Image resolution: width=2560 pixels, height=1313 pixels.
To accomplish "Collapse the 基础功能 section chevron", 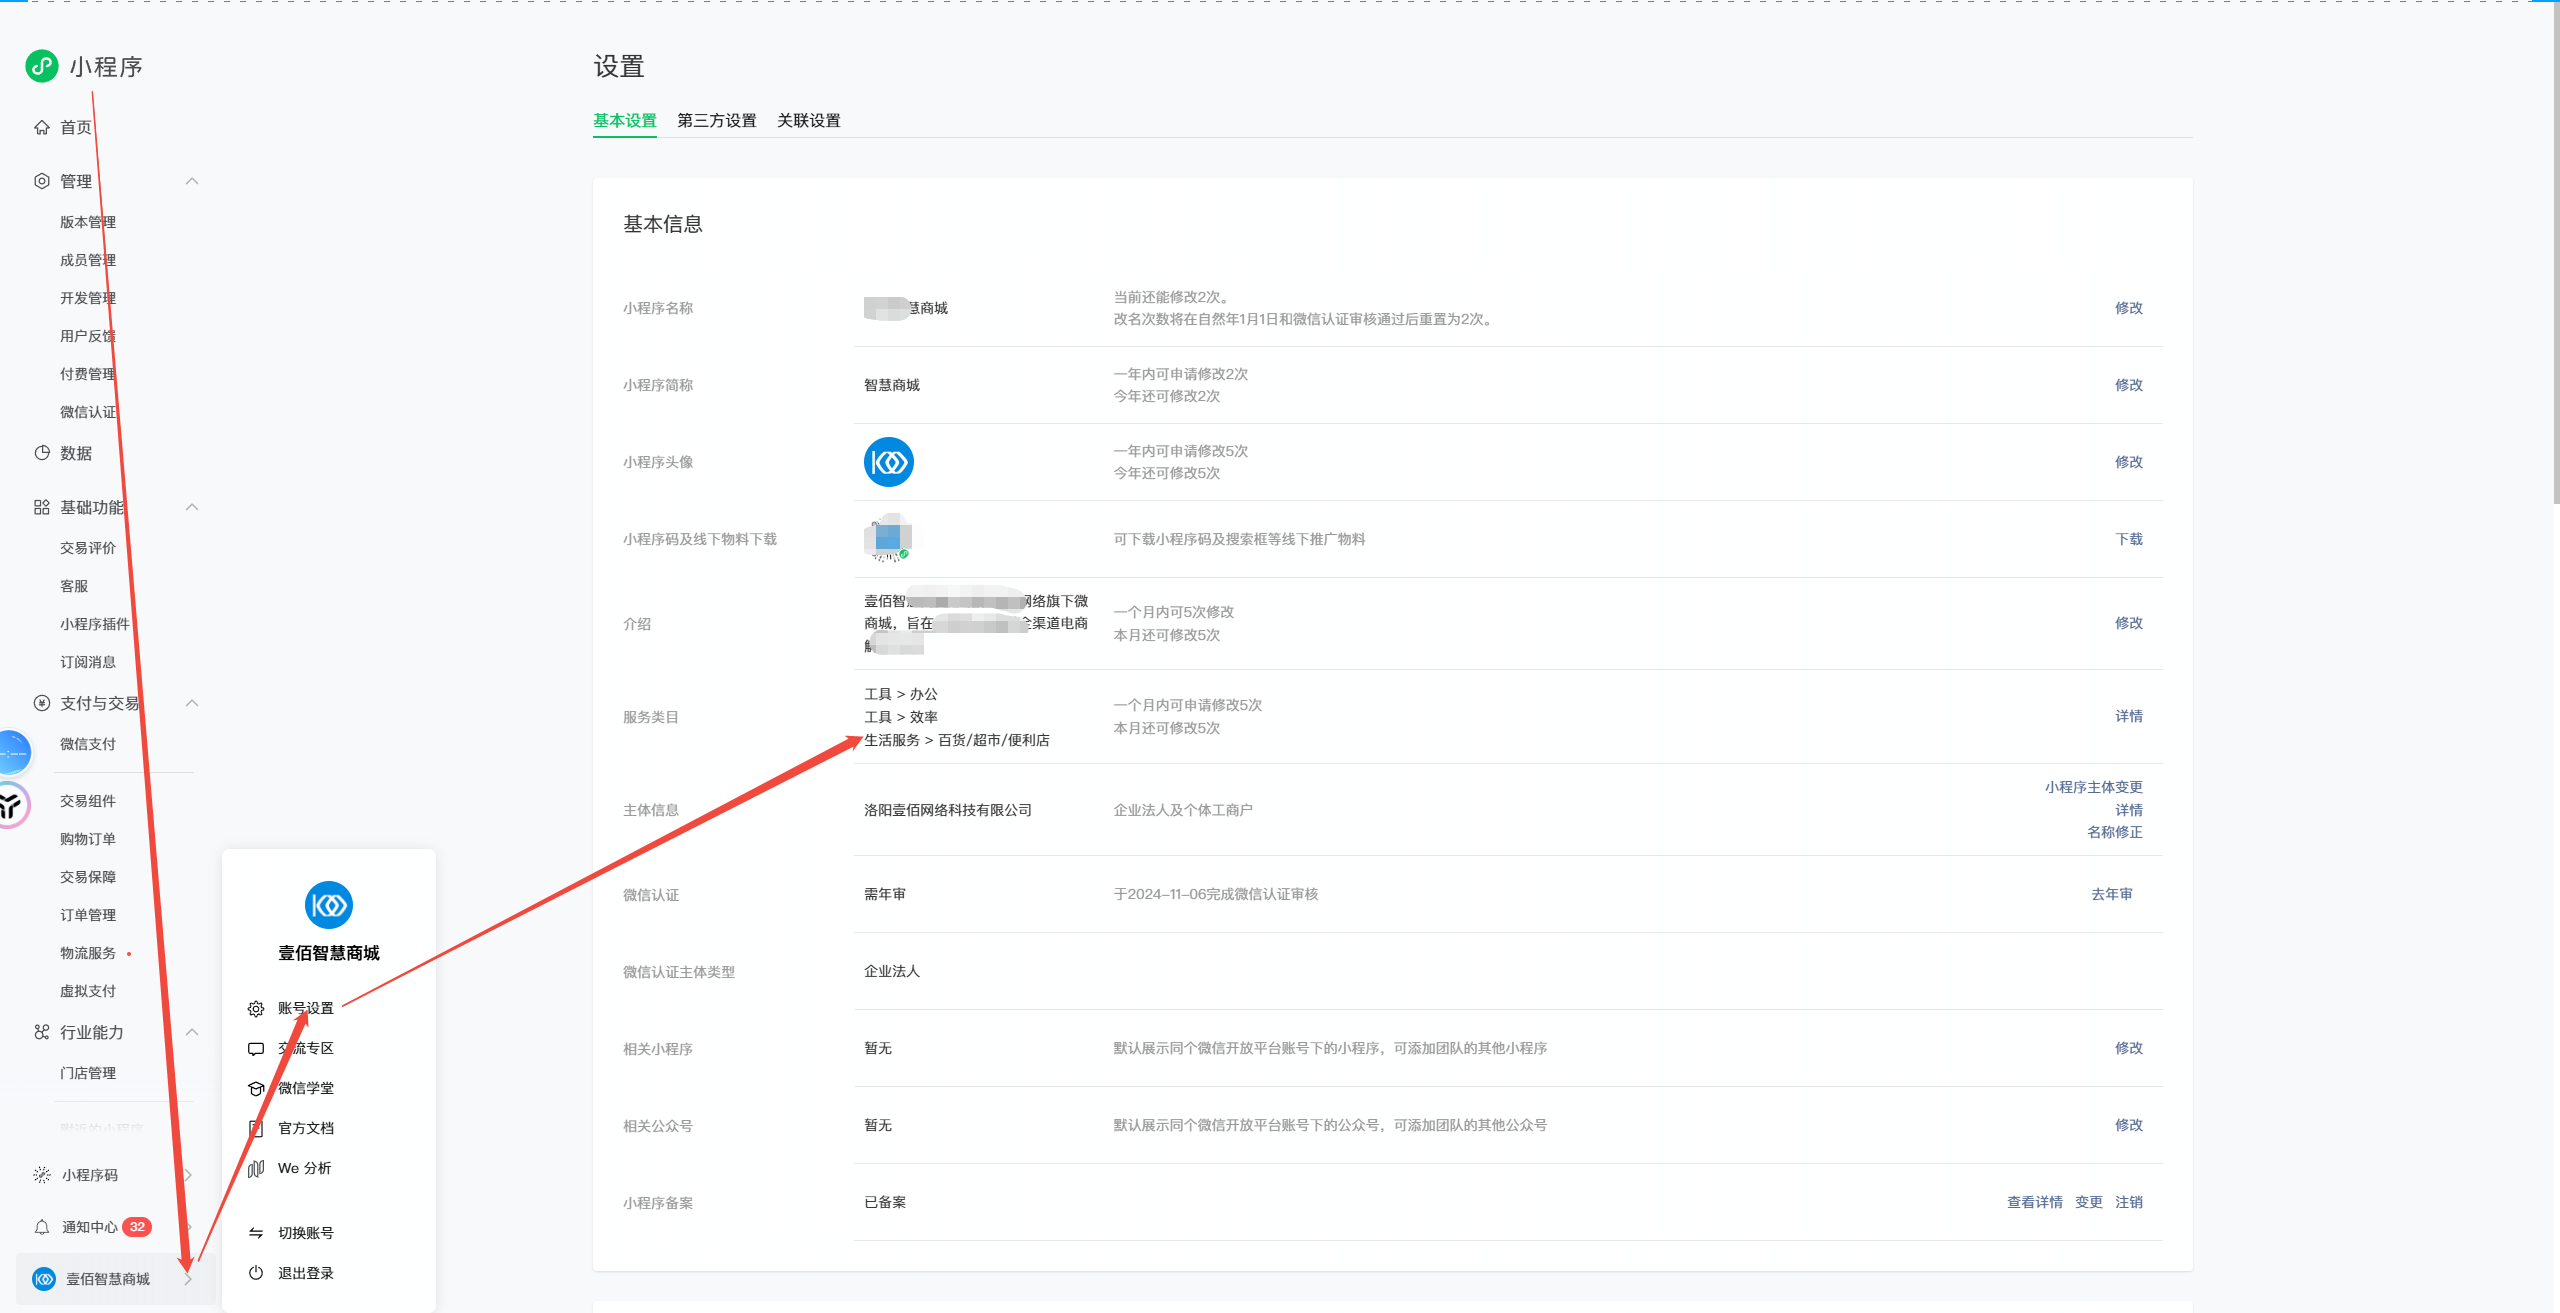I will click(192, 507).
